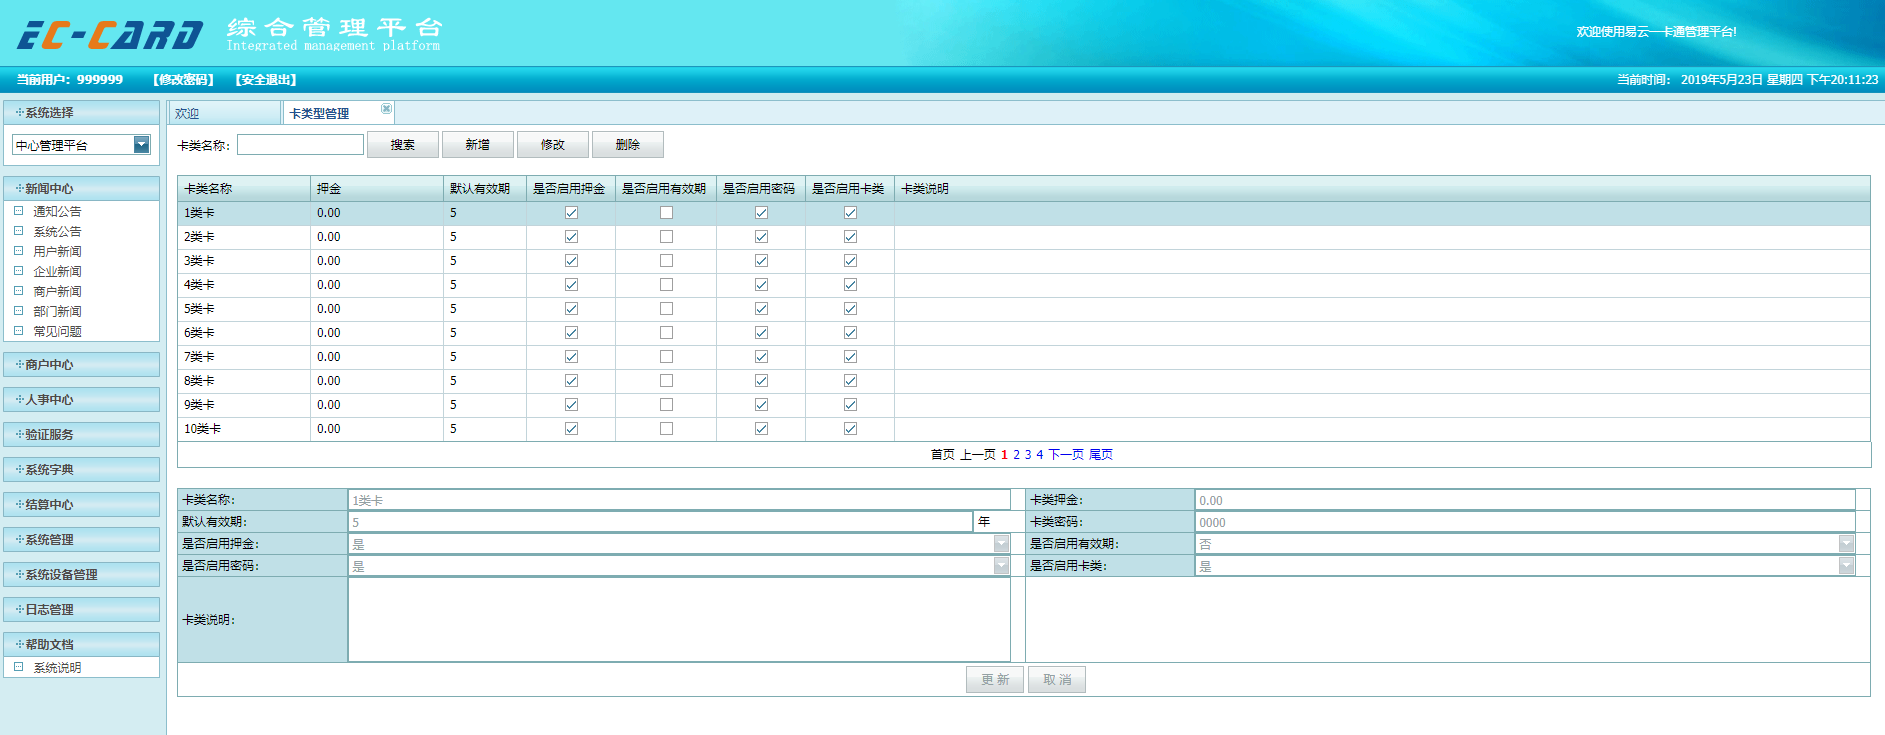Toggle 是否启用有效期 checkbox for 2类卡
The image size is (1885, 735).
(x=666, y=237)
